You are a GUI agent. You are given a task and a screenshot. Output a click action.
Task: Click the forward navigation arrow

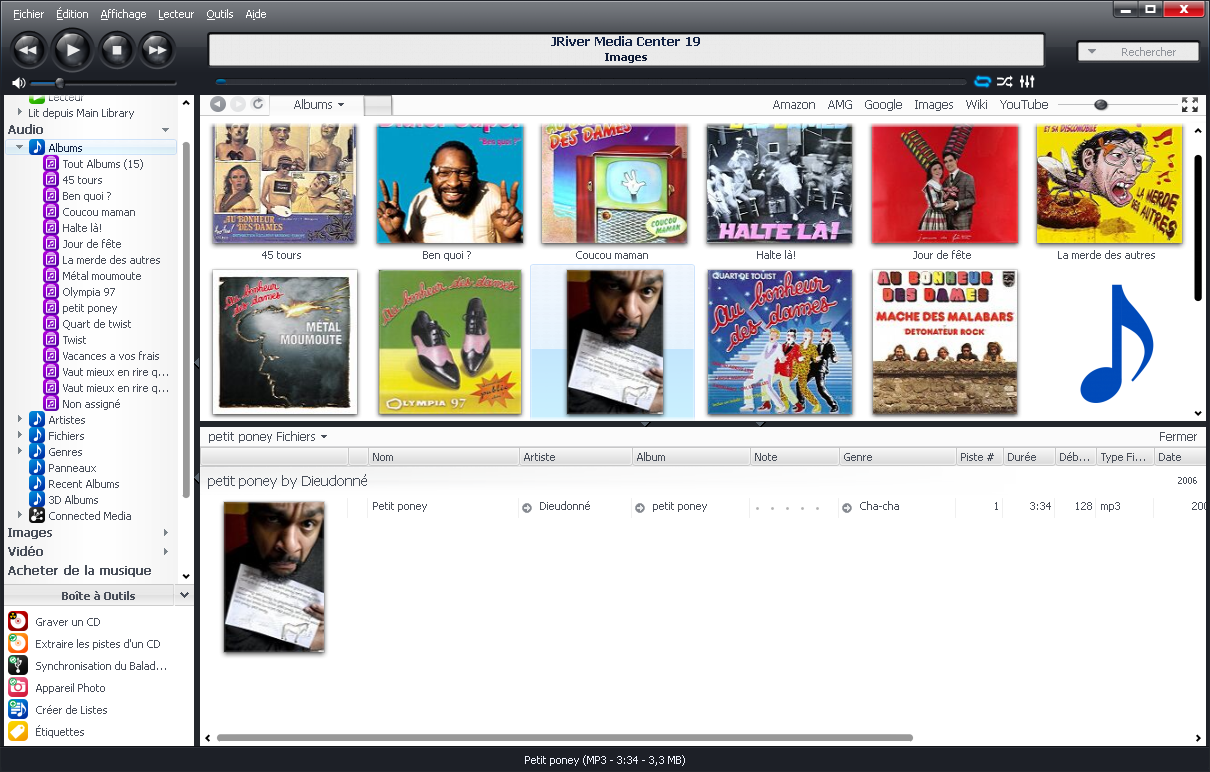pos(238,104)
